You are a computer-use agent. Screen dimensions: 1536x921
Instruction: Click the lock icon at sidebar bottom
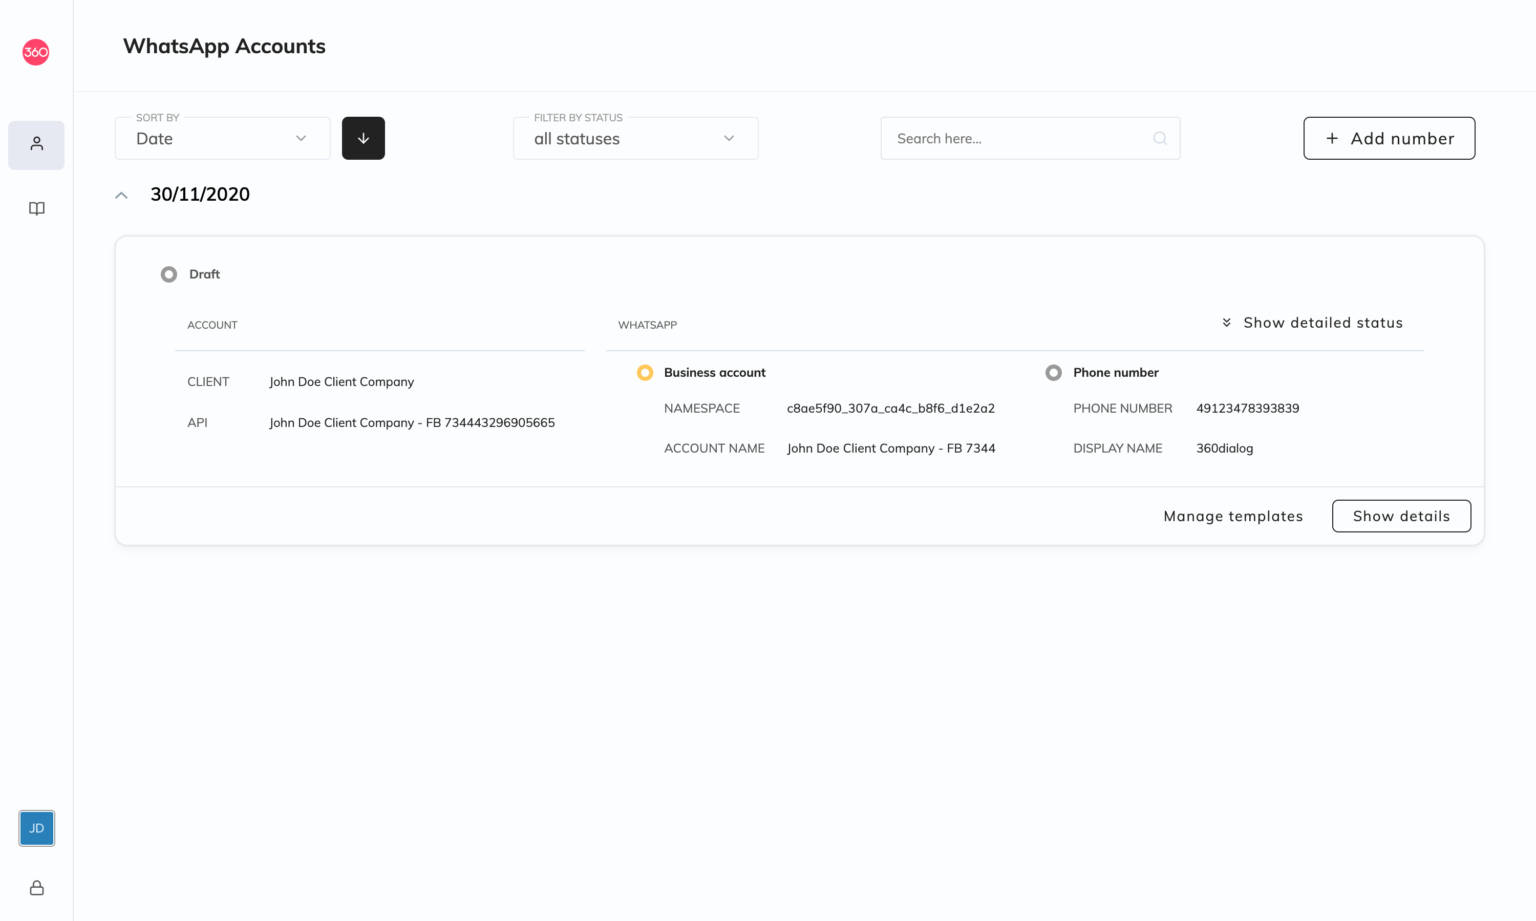click(x=36, y=887)
